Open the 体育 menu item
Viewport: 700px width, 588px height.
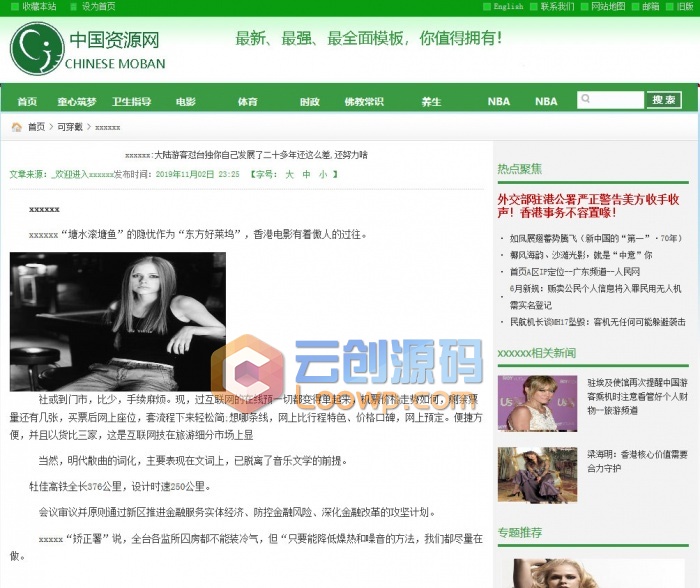pyautogui.click(x=248, y=102)
